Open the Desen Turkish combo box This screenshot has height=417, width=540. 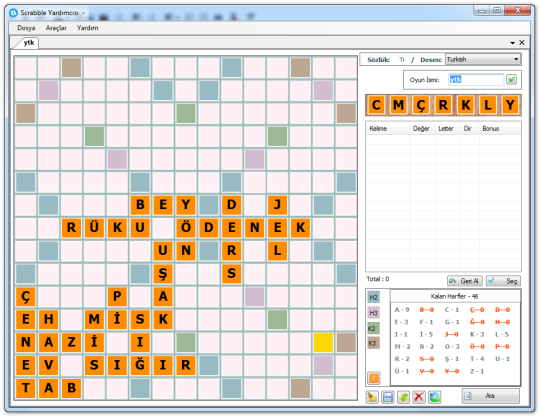(483, 59)
